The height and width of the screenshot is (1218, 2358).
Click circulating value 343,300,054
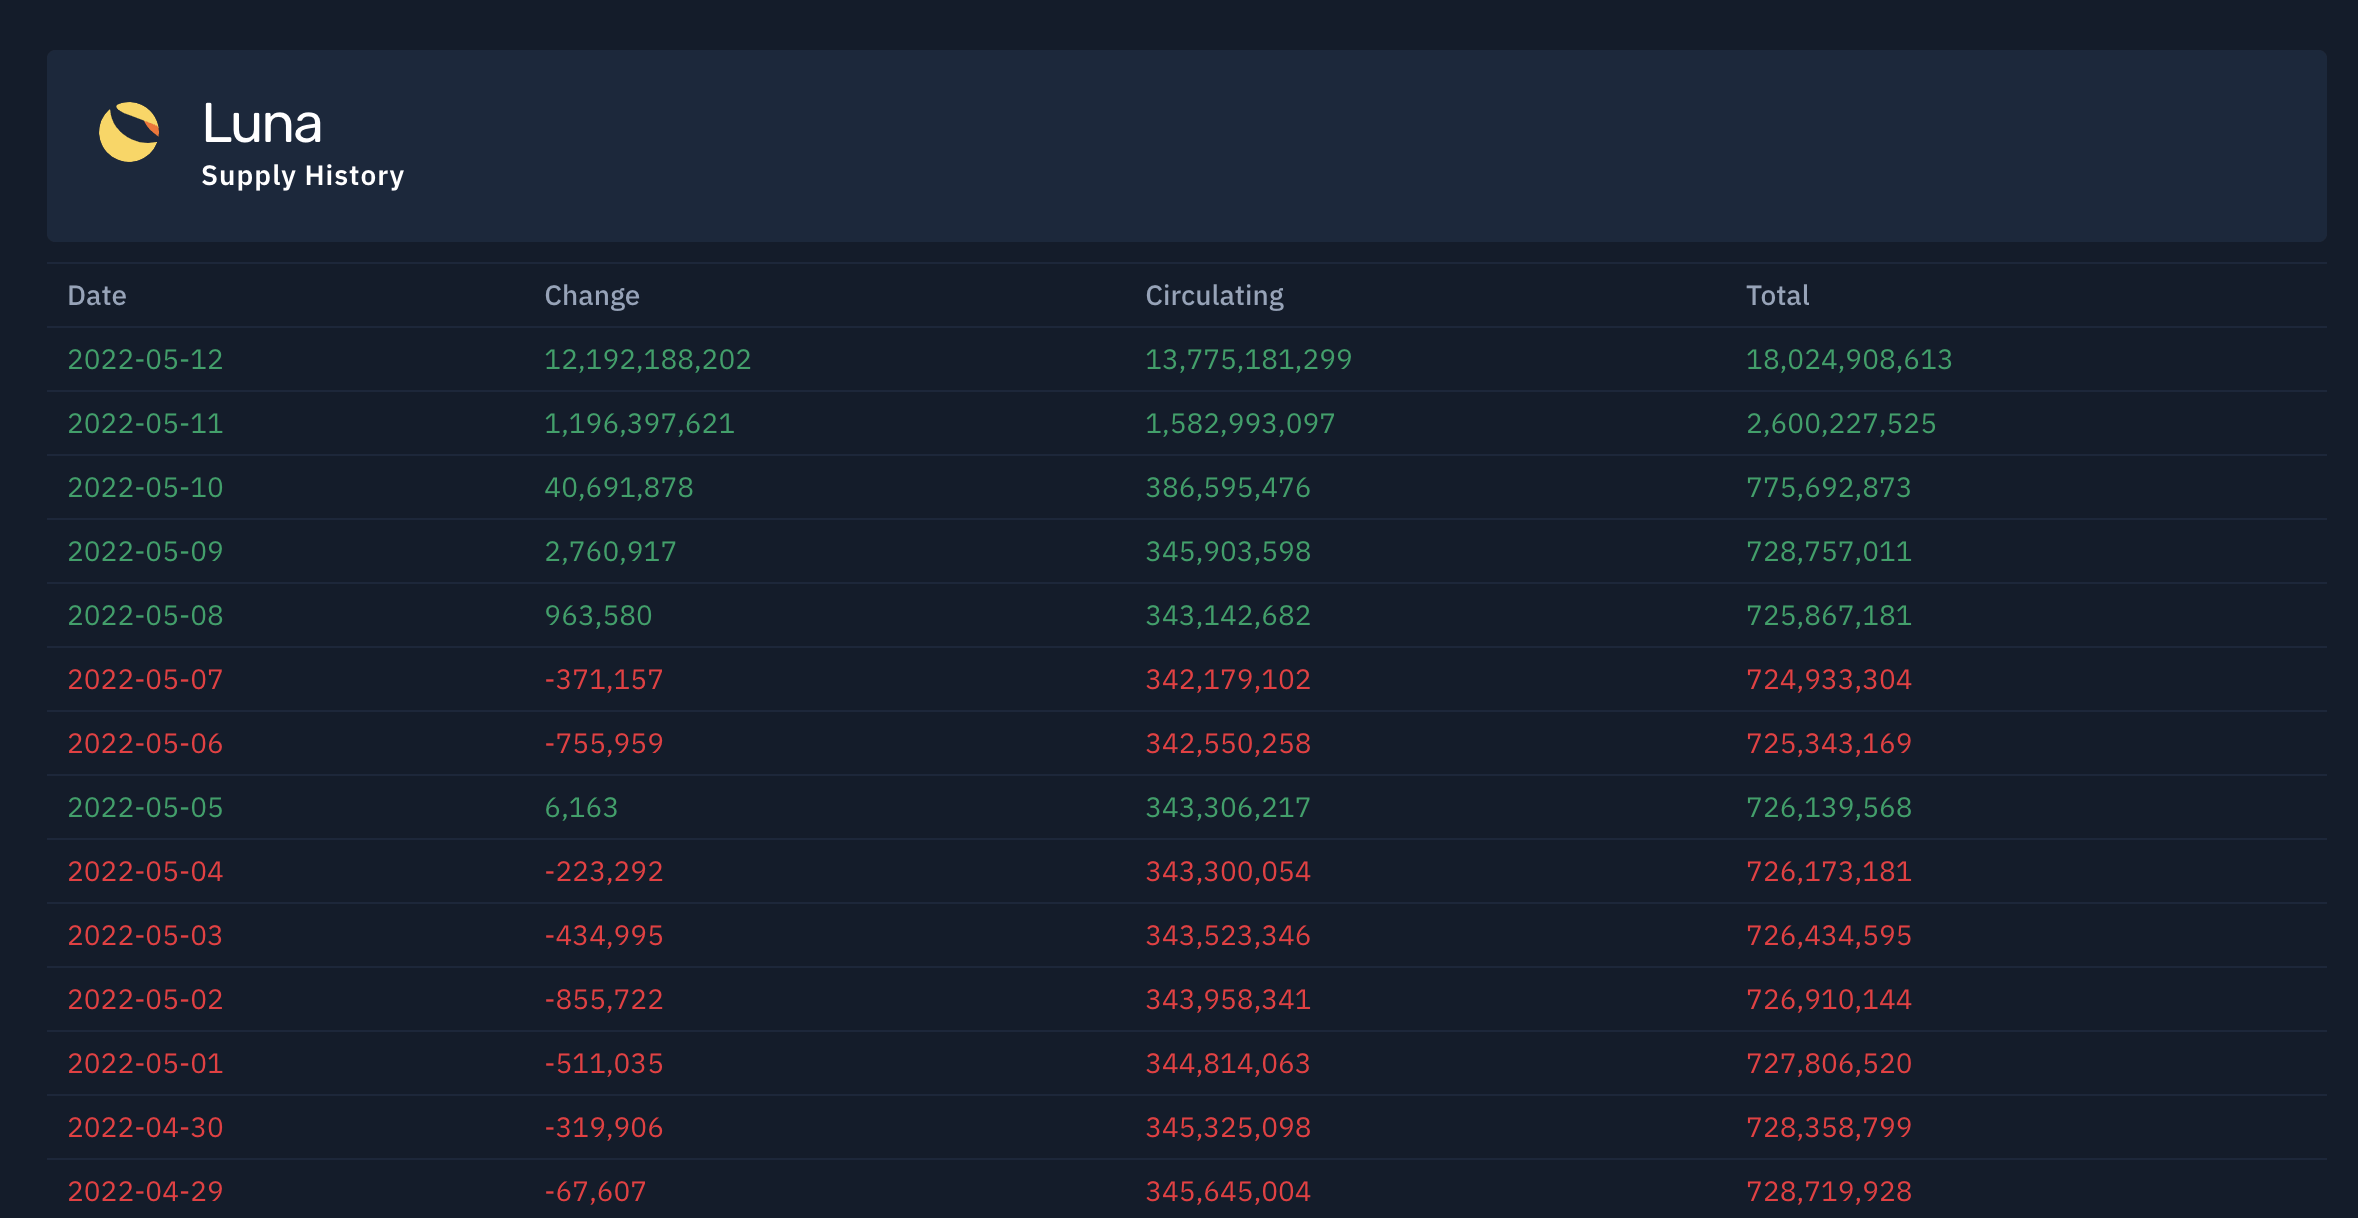1228,872
